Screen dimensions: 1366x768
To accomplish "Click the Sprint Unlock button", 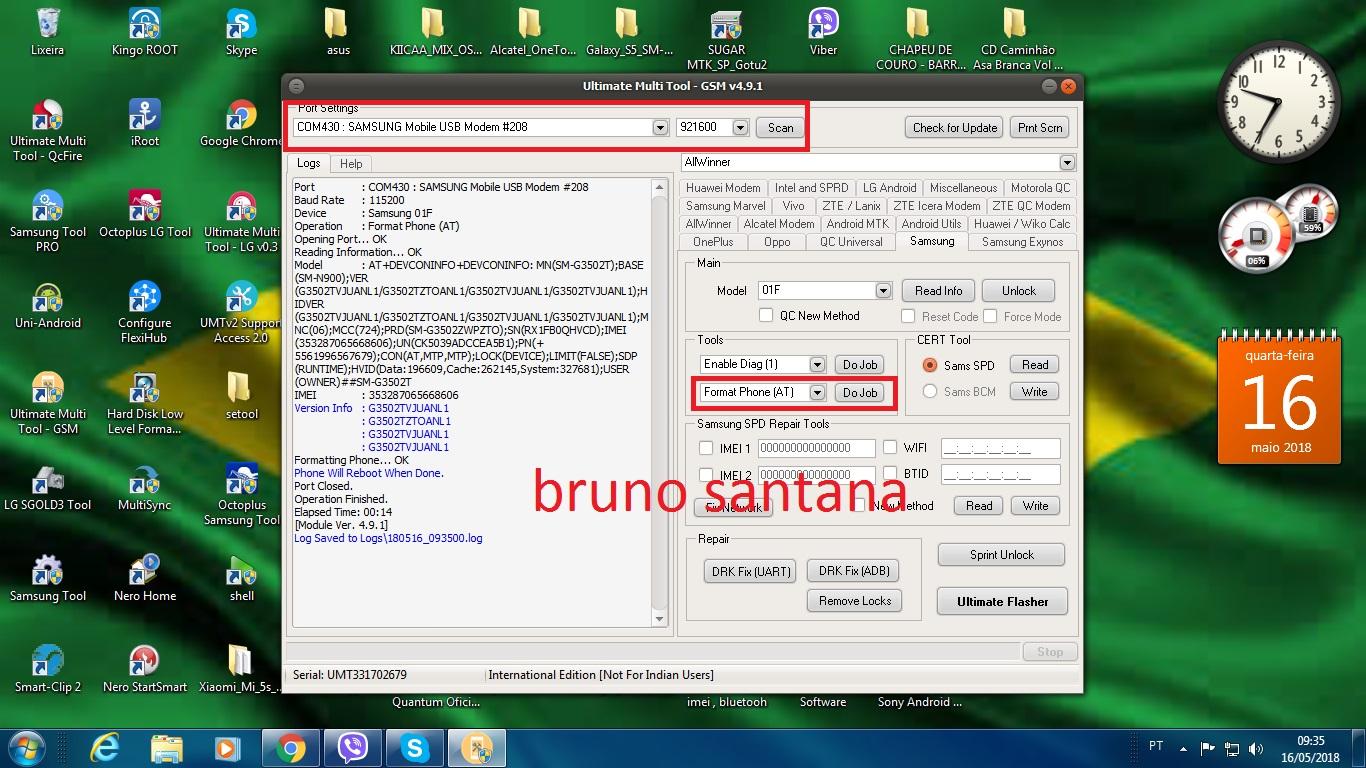I will (1001, 555).
